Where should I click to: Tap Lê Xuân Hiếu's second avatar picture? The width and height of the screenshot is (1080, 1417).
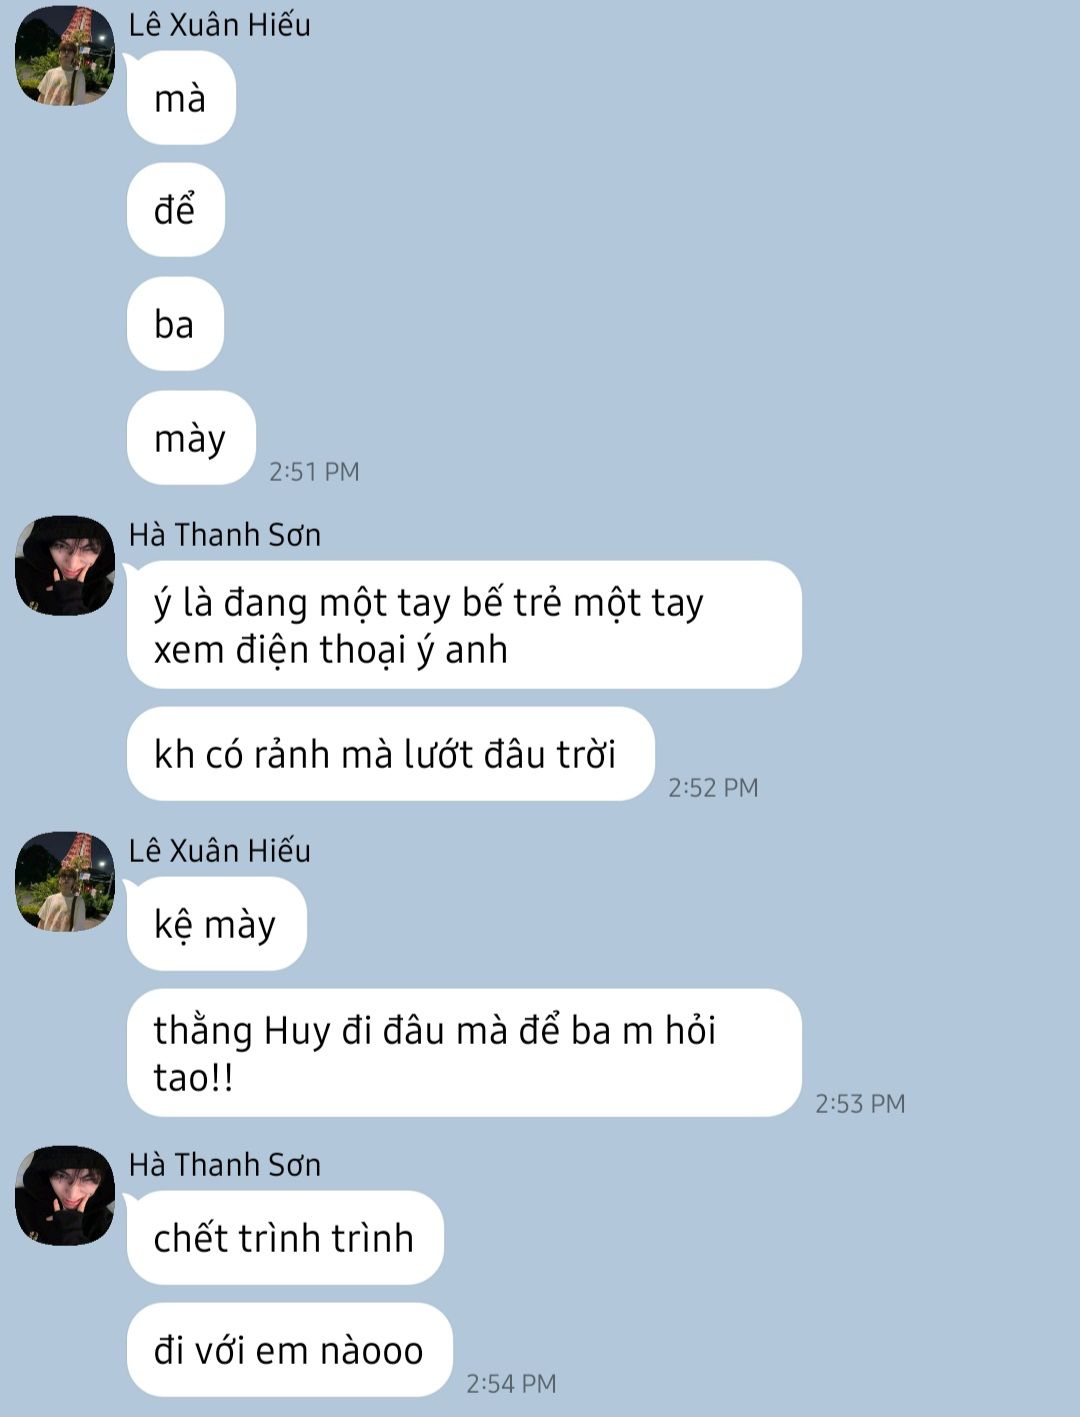pyautogui.click(x=65, y=881)
